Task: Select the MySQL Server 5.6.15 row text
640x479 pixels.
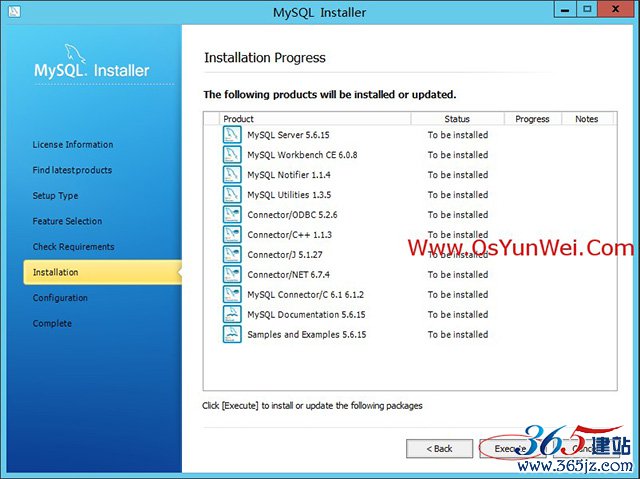Action: (288, 135)
